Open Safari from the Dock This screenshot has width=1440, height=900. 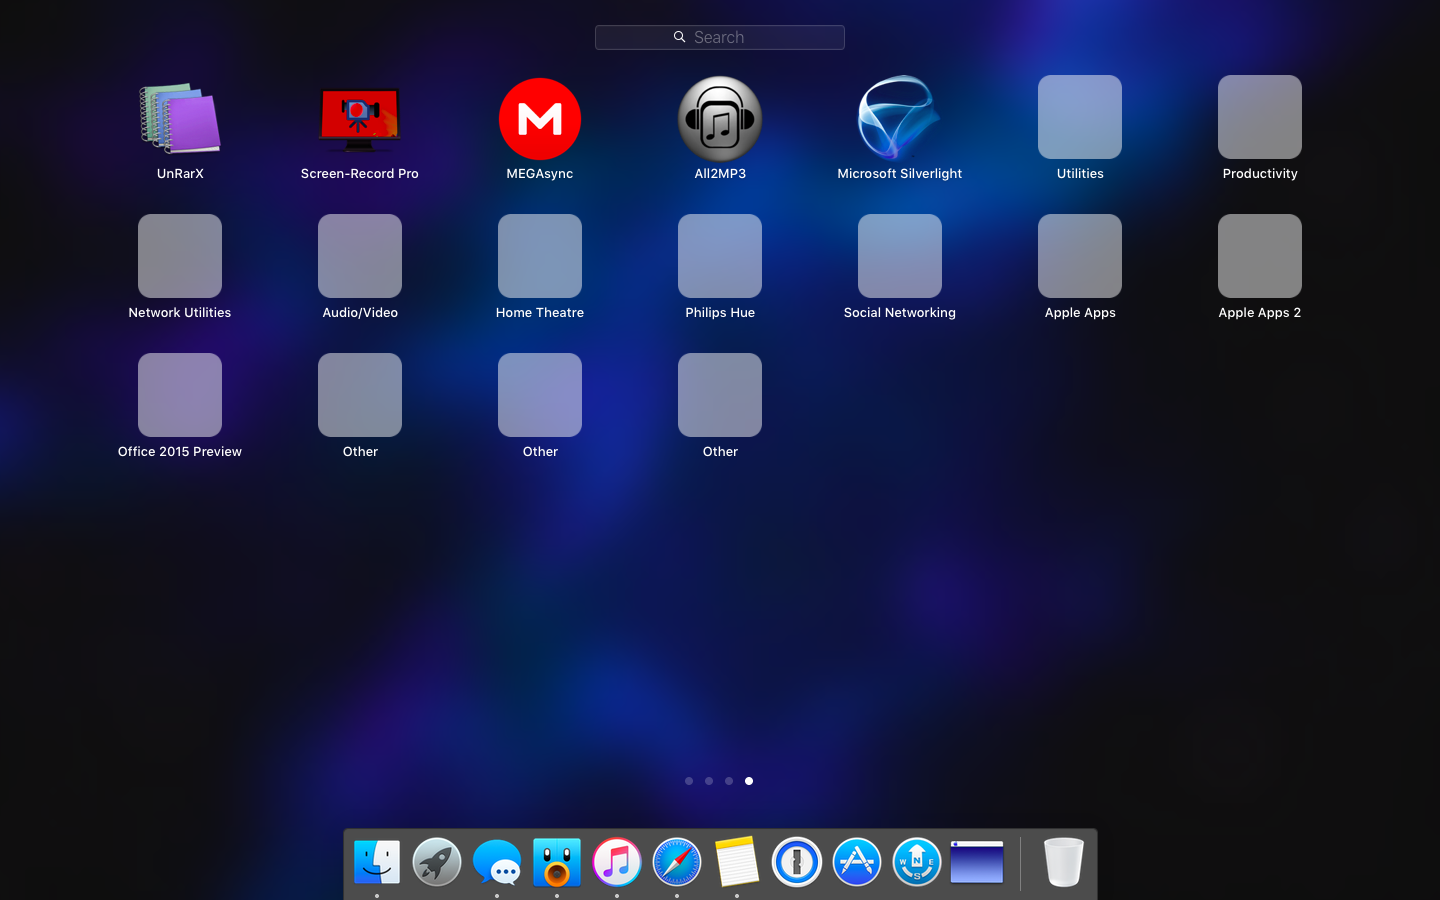click(677, 862)
